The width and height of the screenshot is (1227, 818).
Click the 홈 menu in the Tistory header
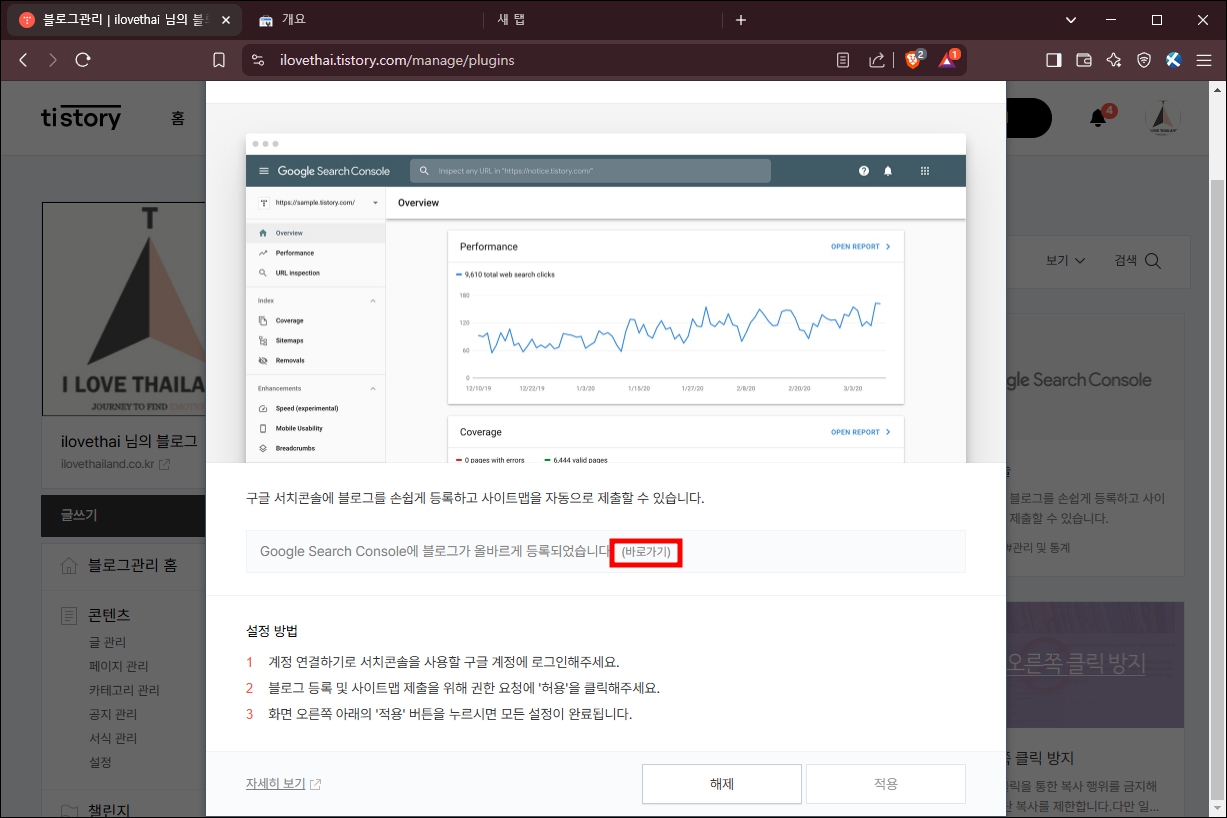point(178,118)
